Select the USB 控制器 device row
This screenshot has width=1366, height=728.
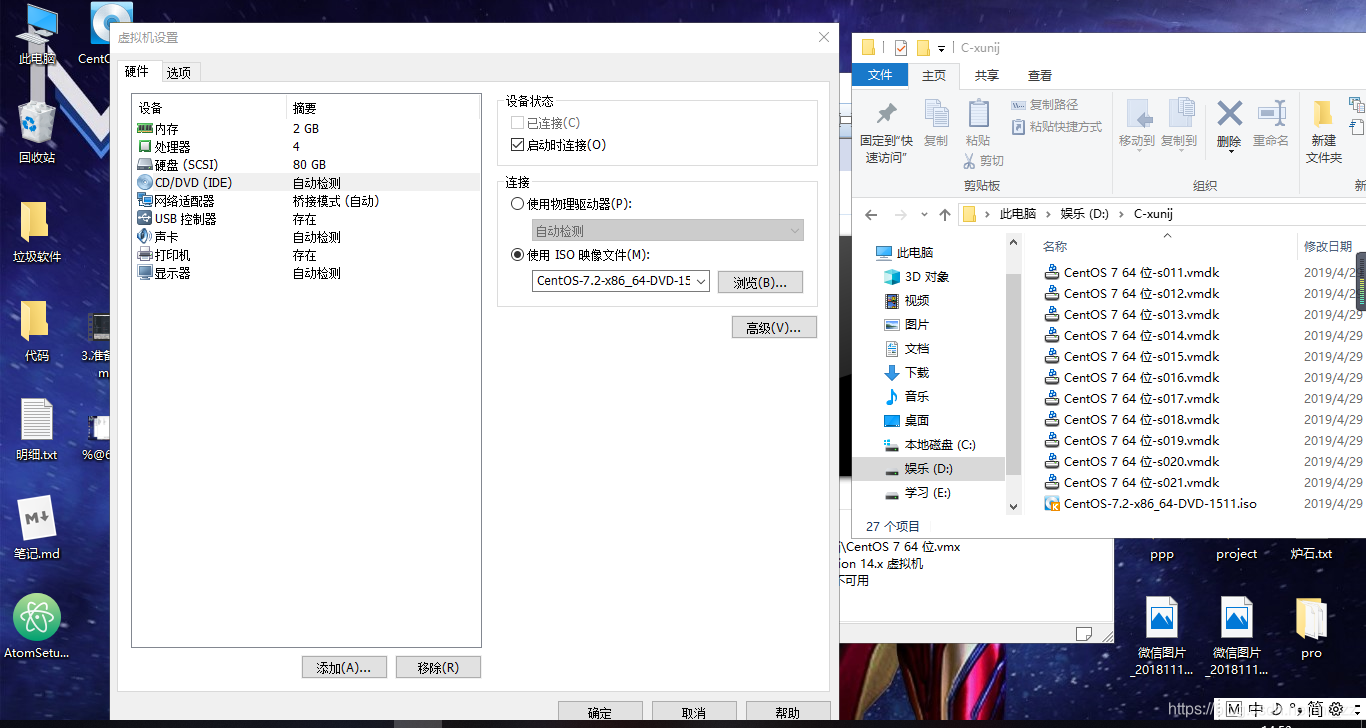(306, 219)
